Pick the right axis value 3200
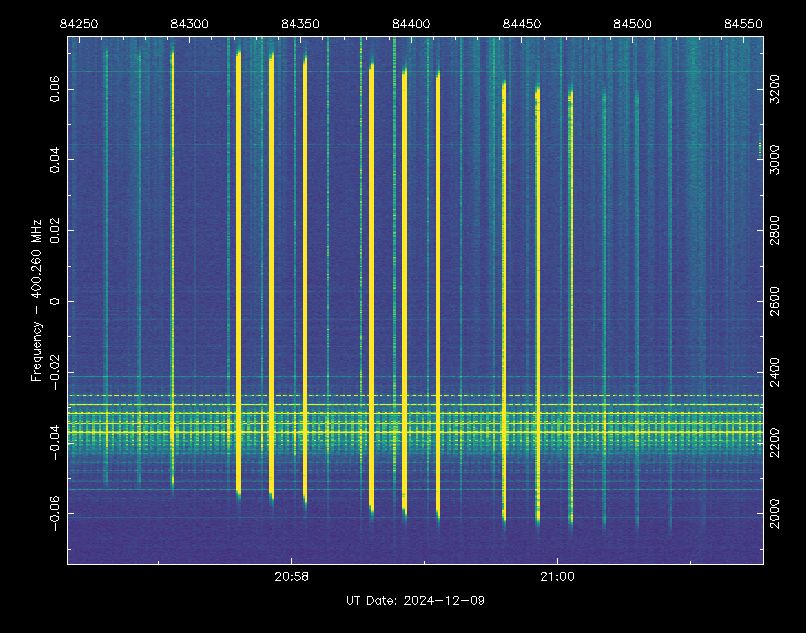 [775, 89]
